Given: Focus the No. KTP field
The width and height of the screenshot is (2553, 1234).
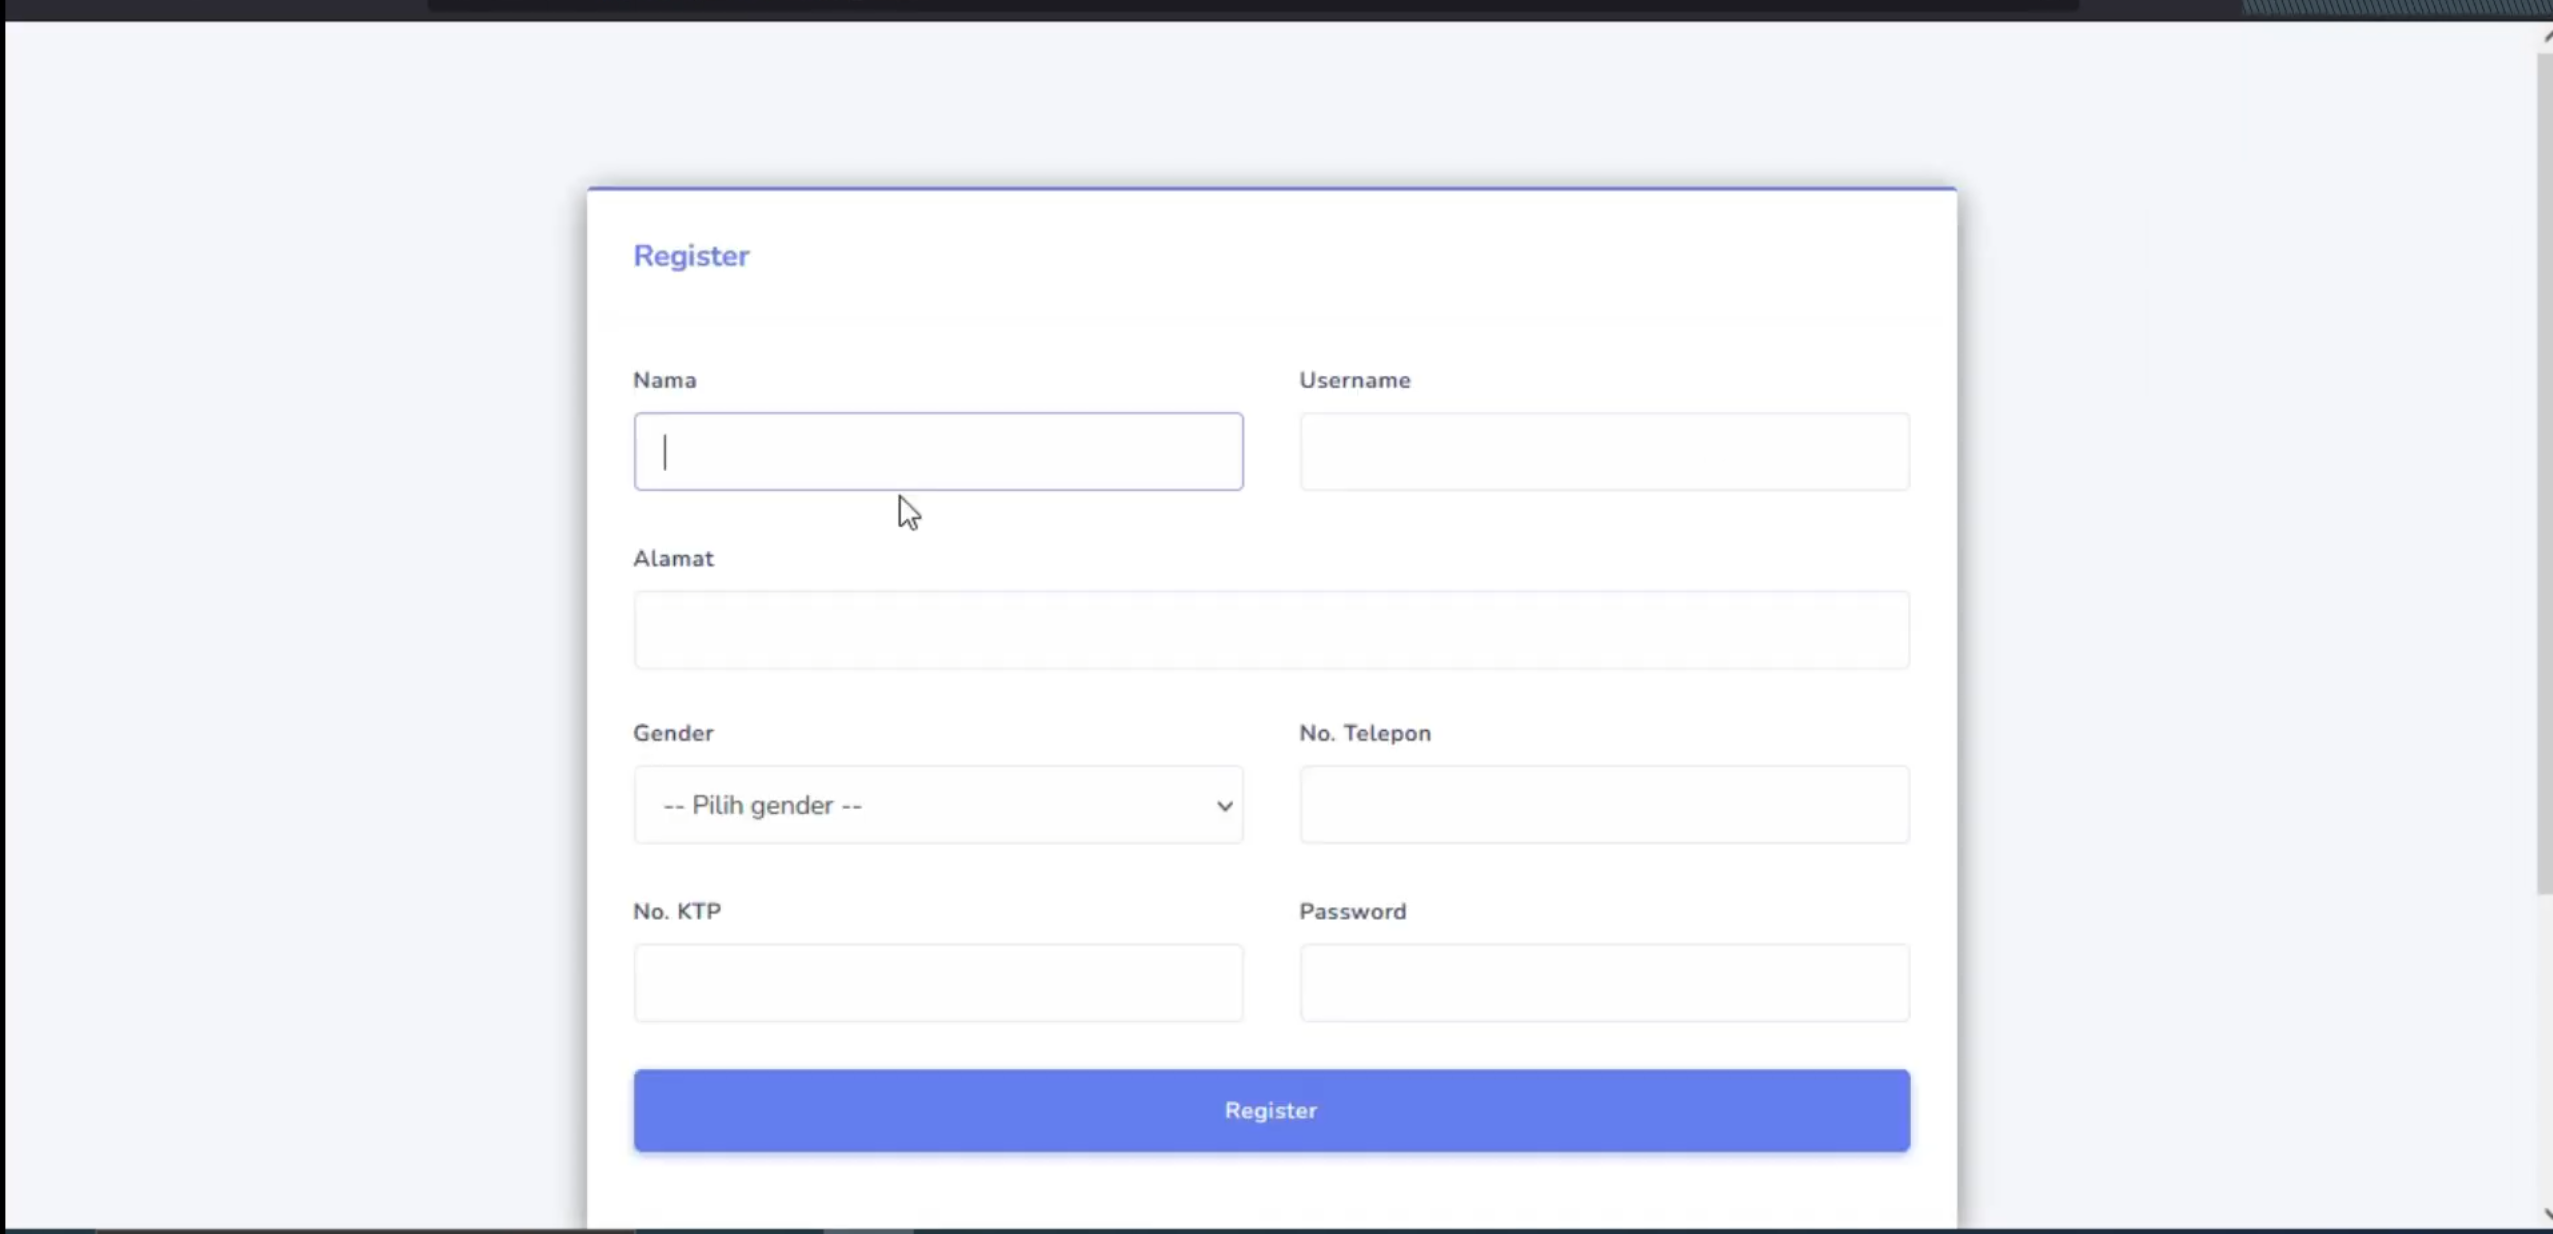Looking at the screenshot, I should [938, 983].
